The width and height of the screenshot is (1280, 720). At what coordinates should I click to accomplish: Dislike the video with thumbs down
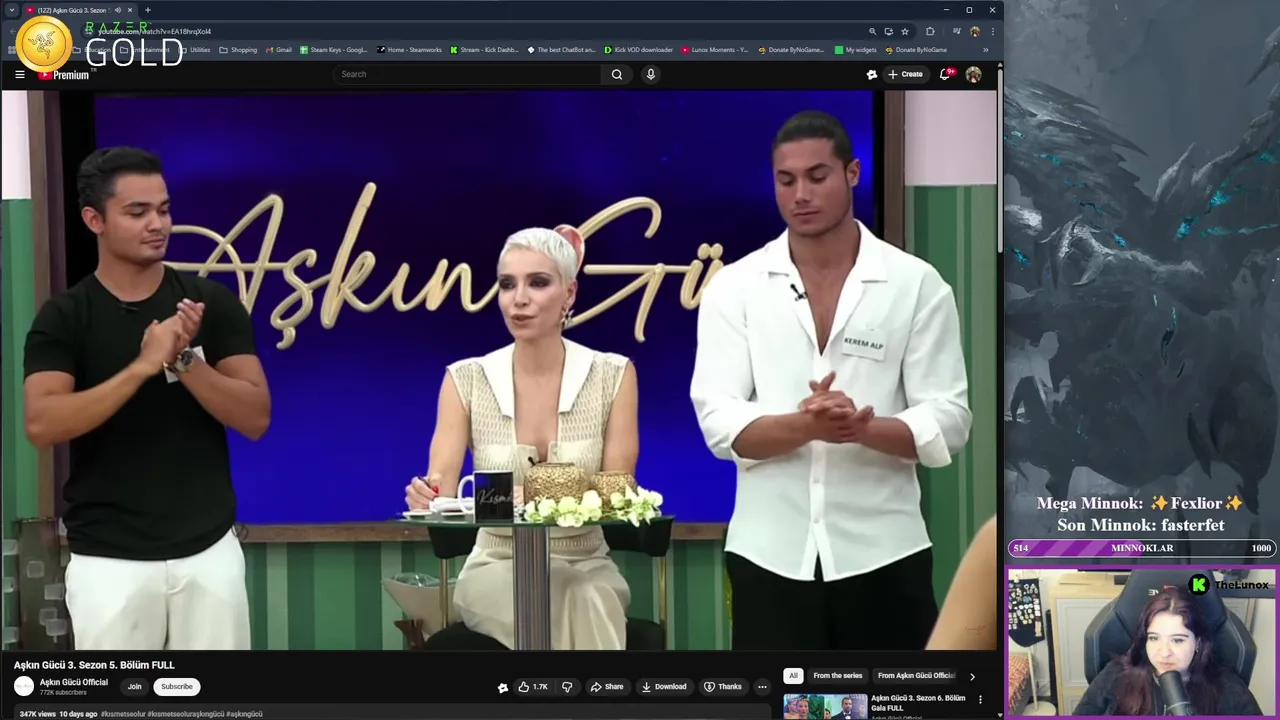(567, 687)
